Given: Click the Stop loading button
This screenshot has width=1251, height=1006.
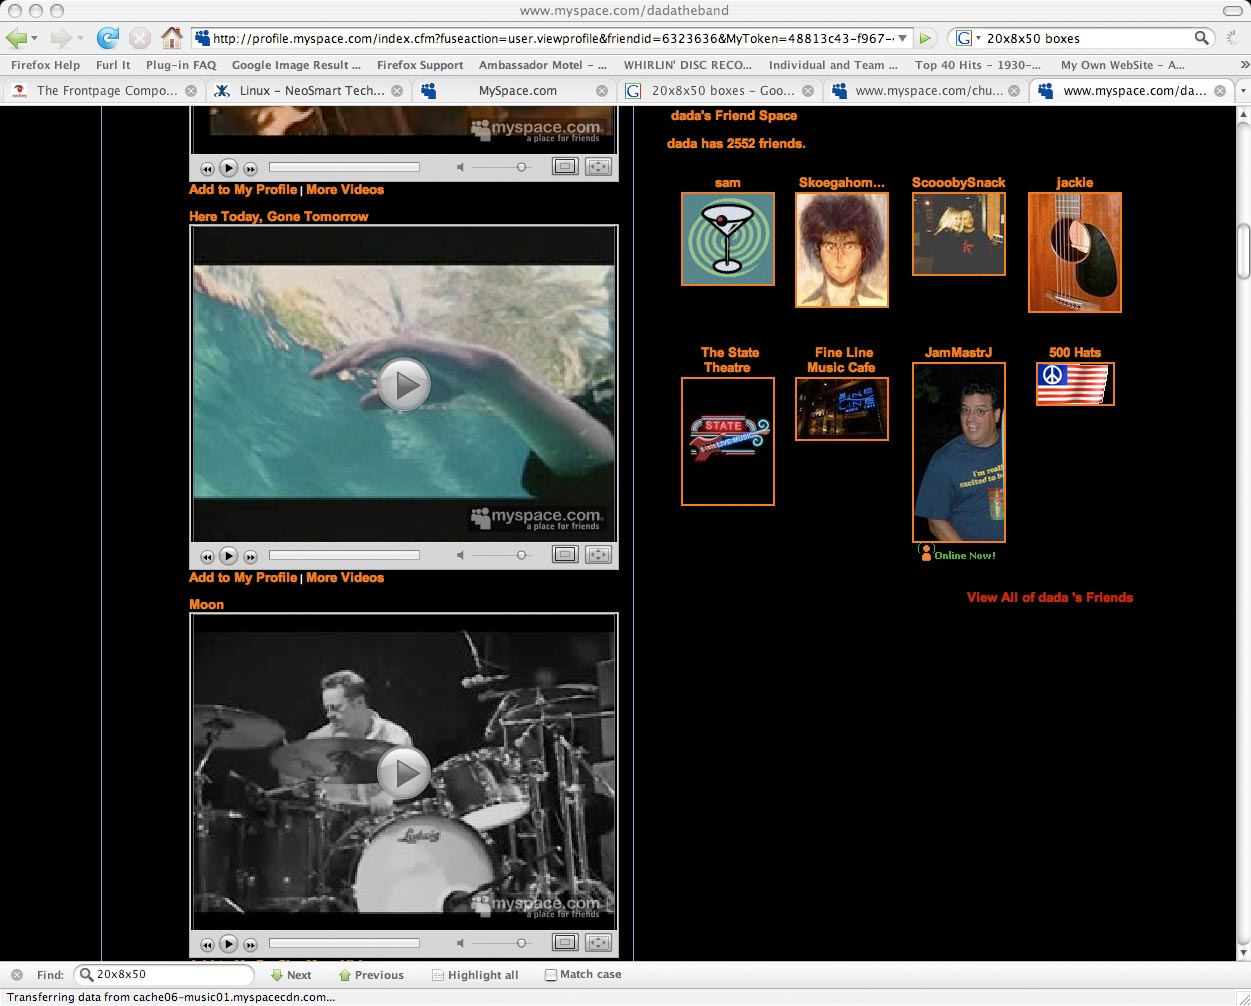Looking at the screenshot, I should pos(140,38).
